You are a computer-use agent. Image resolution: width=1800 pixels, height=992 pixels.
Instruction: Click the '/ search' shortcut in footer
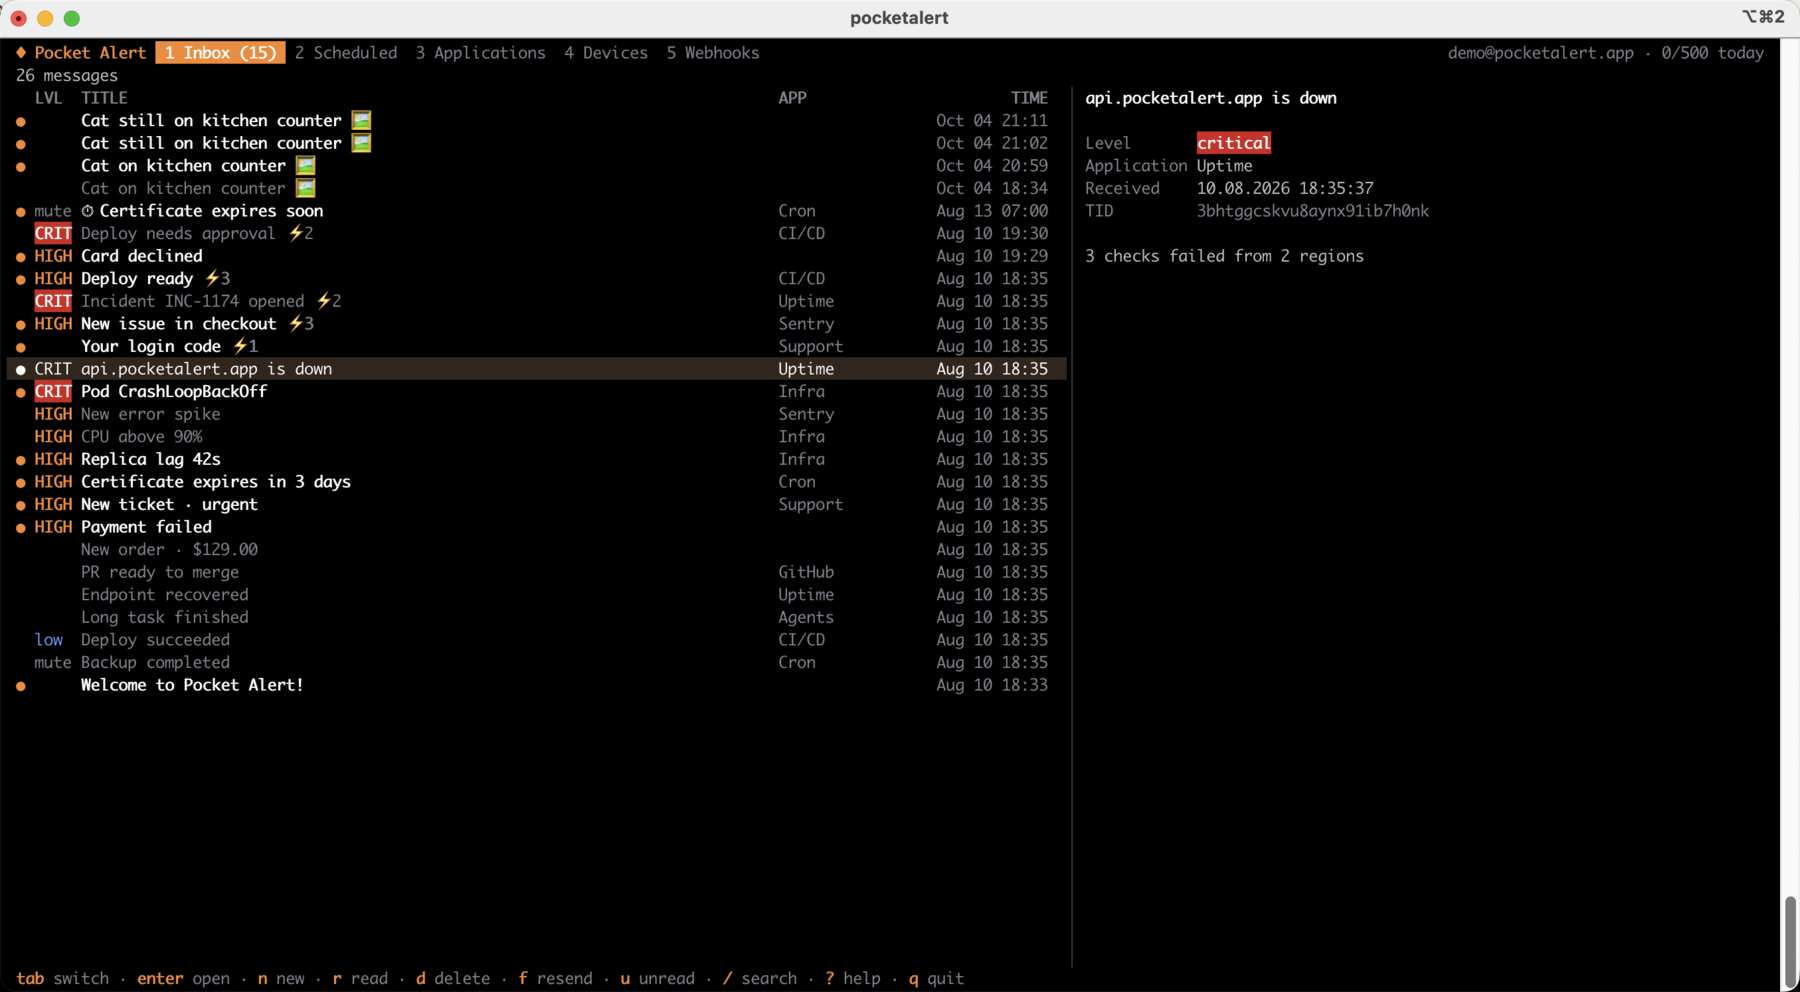(760, 979)
